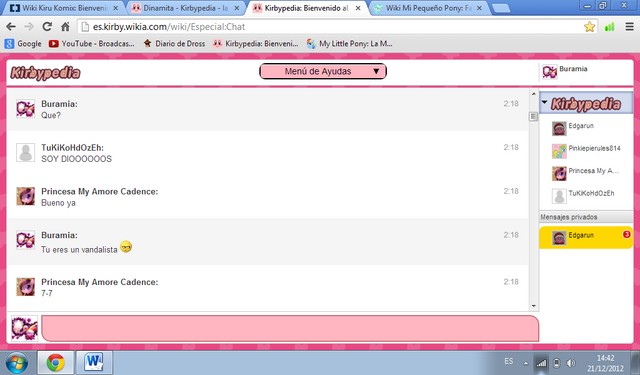Open the YouTube - Broadcas... bookmark
640x375 pixels.
coord(92,44)
